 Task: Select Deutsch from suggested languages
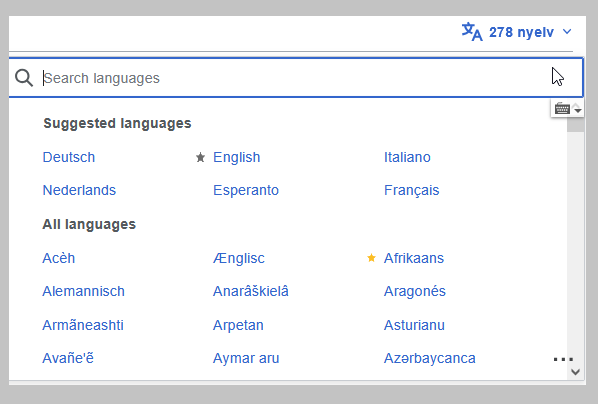point(69,157)
